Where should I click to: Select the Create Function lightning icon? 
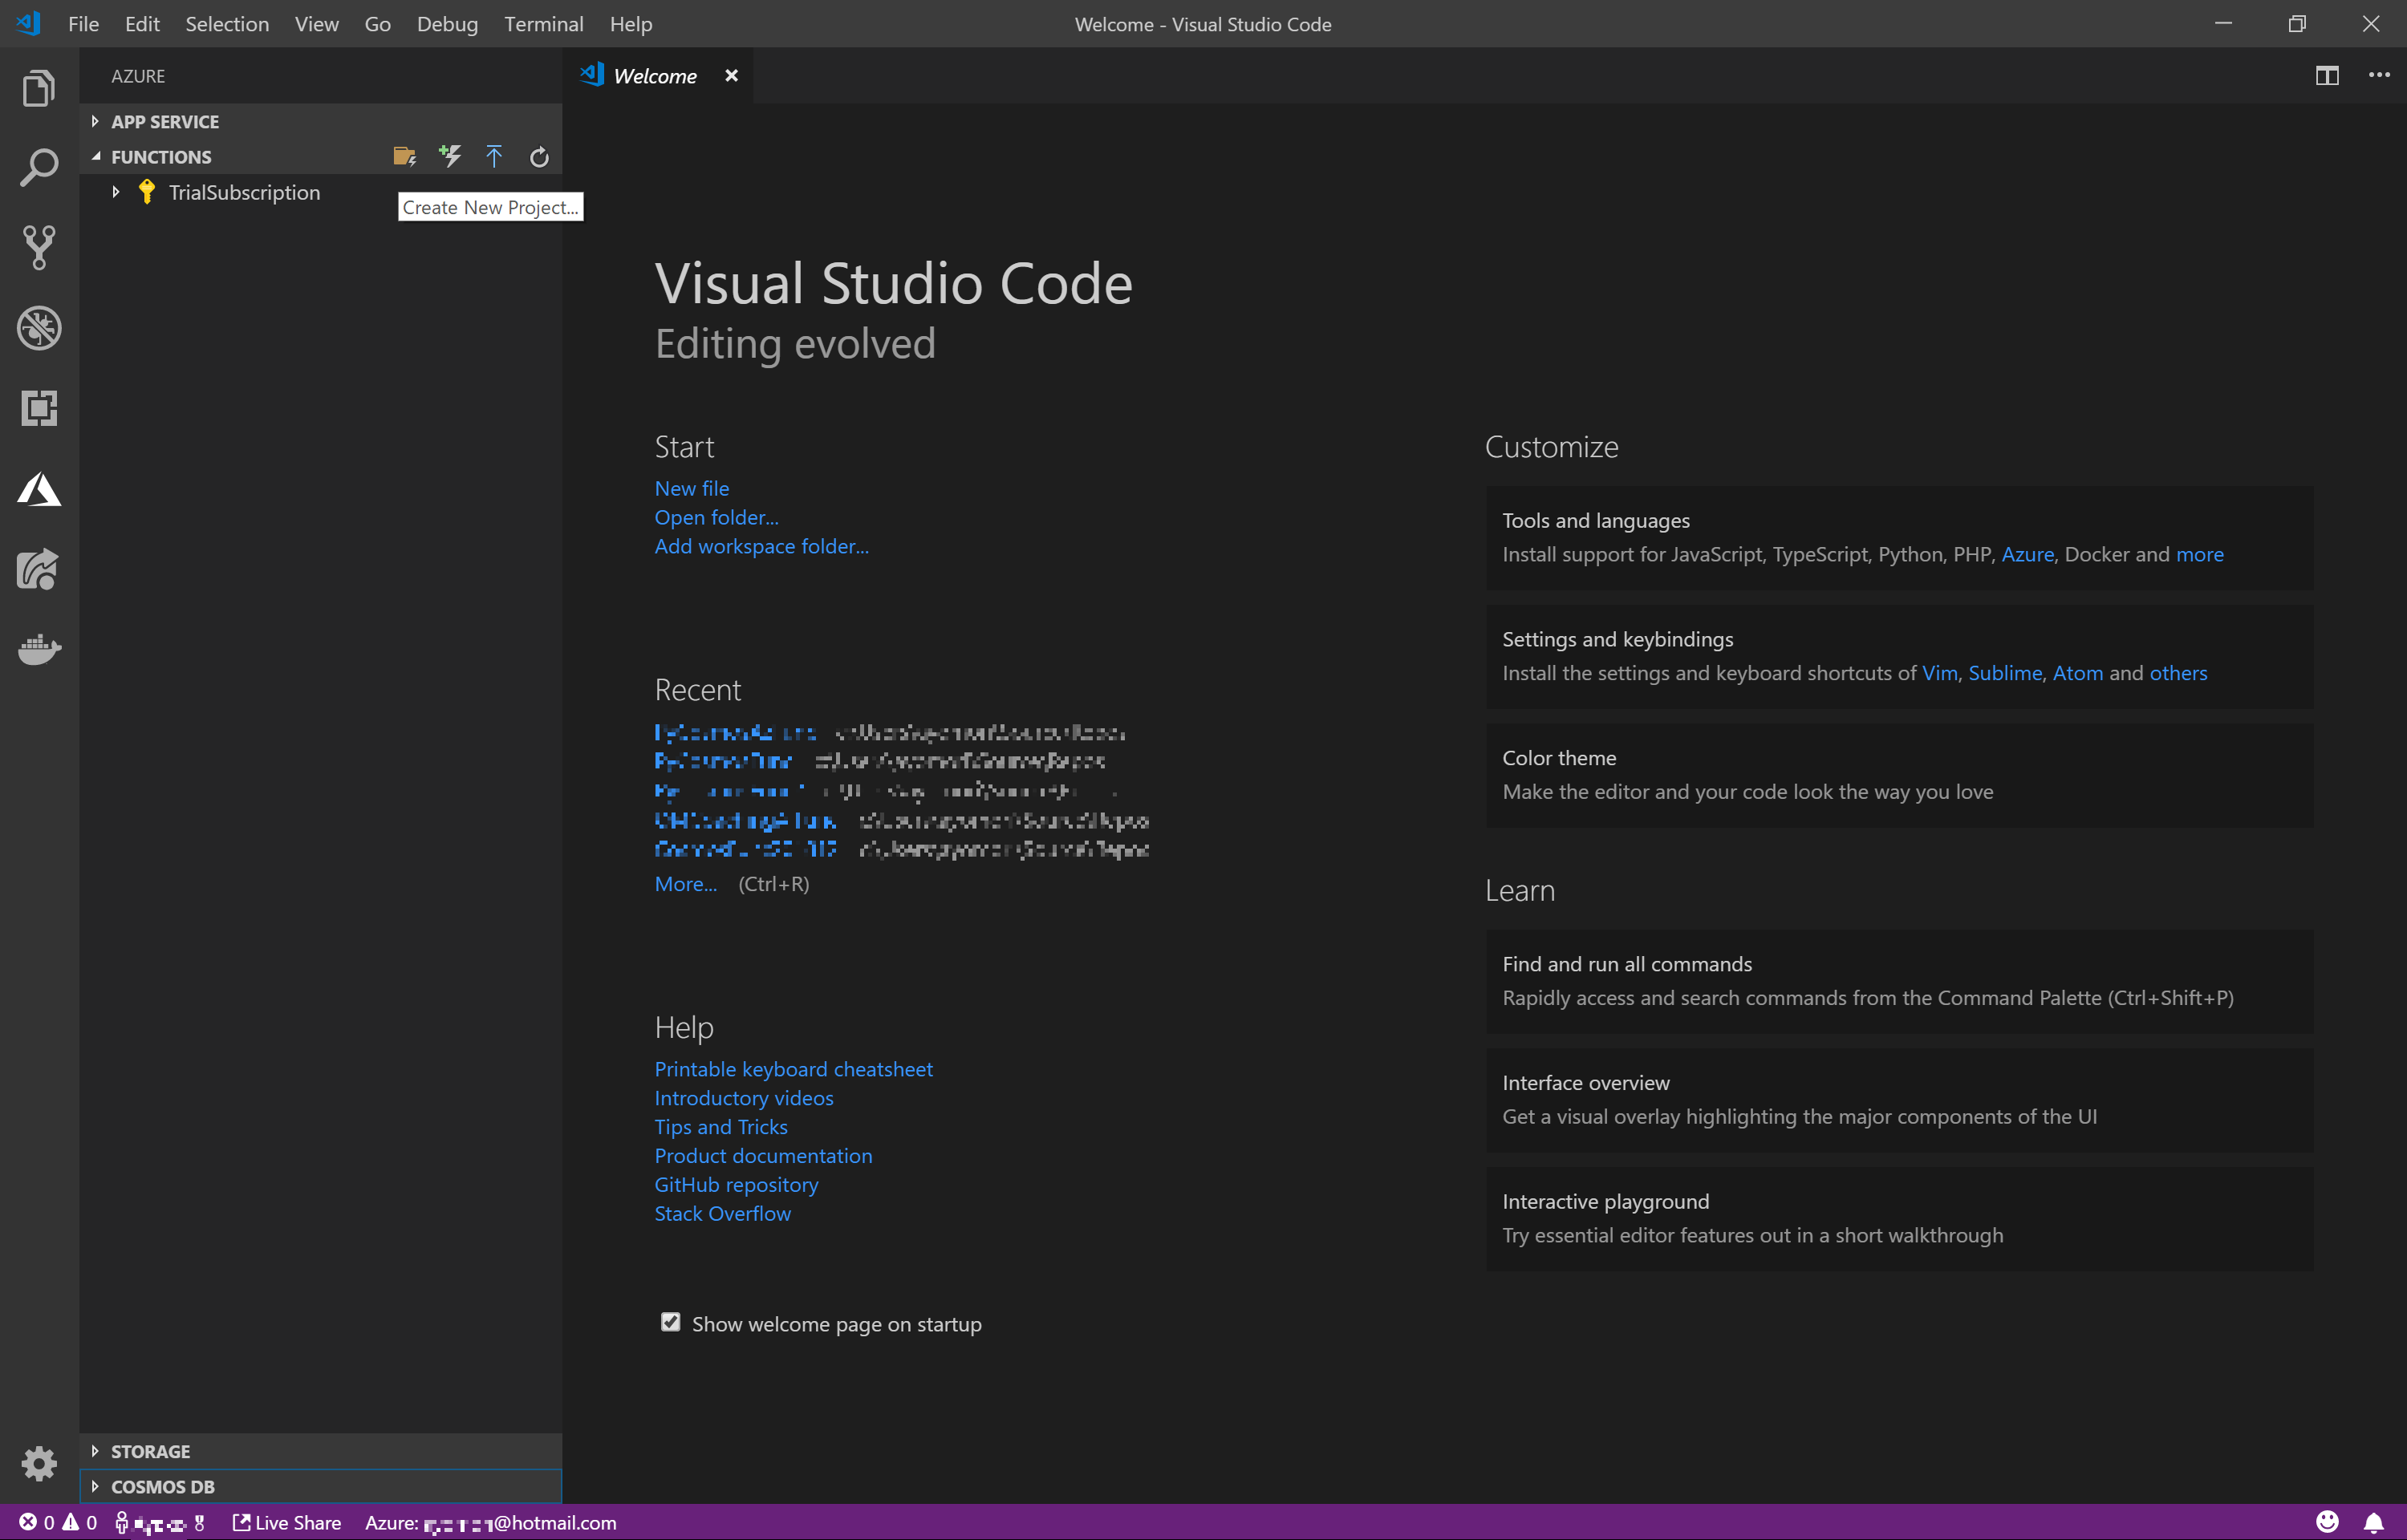point(450,156)
